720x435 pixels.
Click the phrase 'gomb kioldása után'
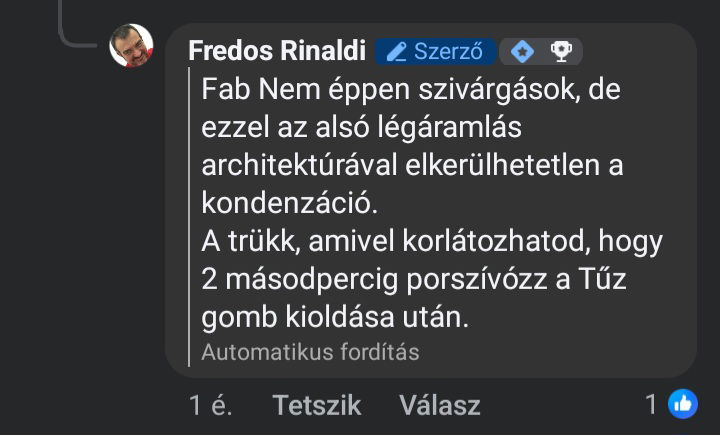334,317
